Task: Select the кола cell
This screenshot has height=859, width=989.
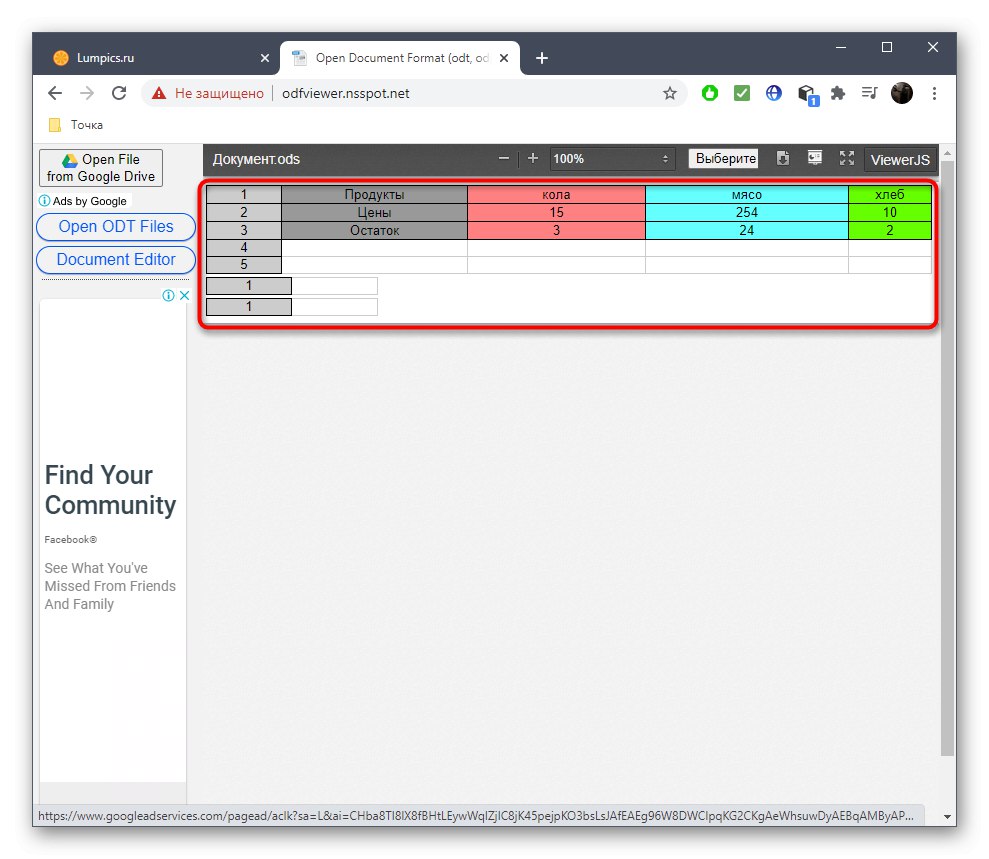Action: pos(556,195)
